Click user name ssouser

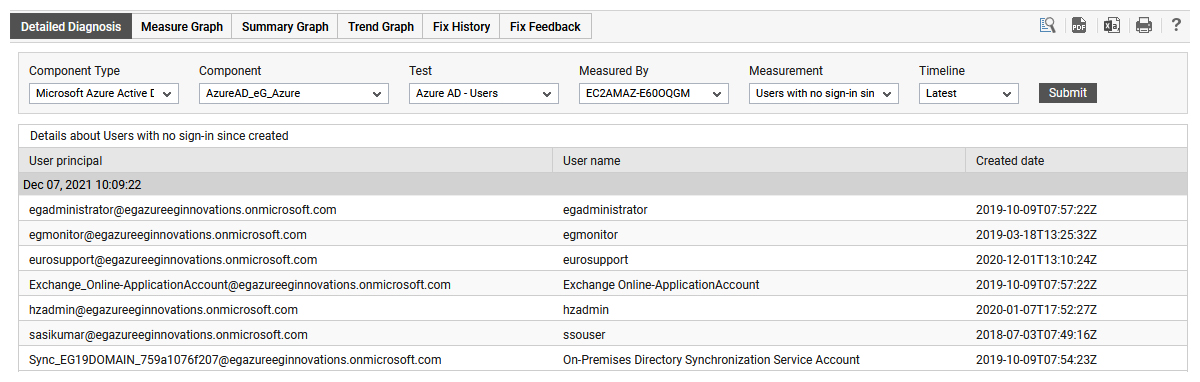tap(585, 335)
